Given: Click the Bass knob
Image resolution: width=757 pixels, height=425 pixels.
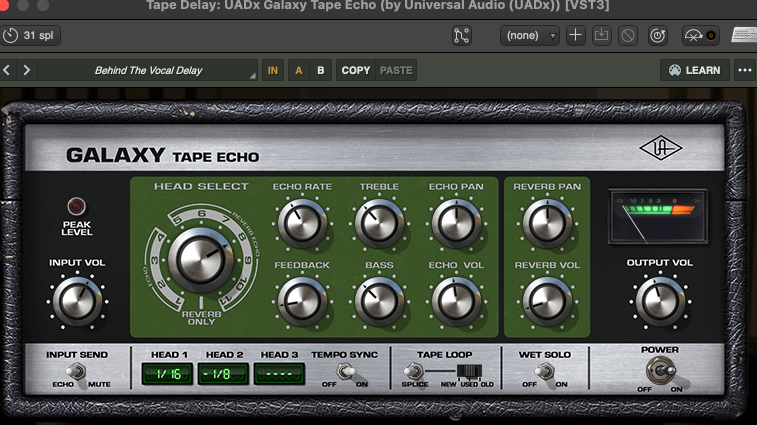Looking at the screenshot, I should pos(379,302).
